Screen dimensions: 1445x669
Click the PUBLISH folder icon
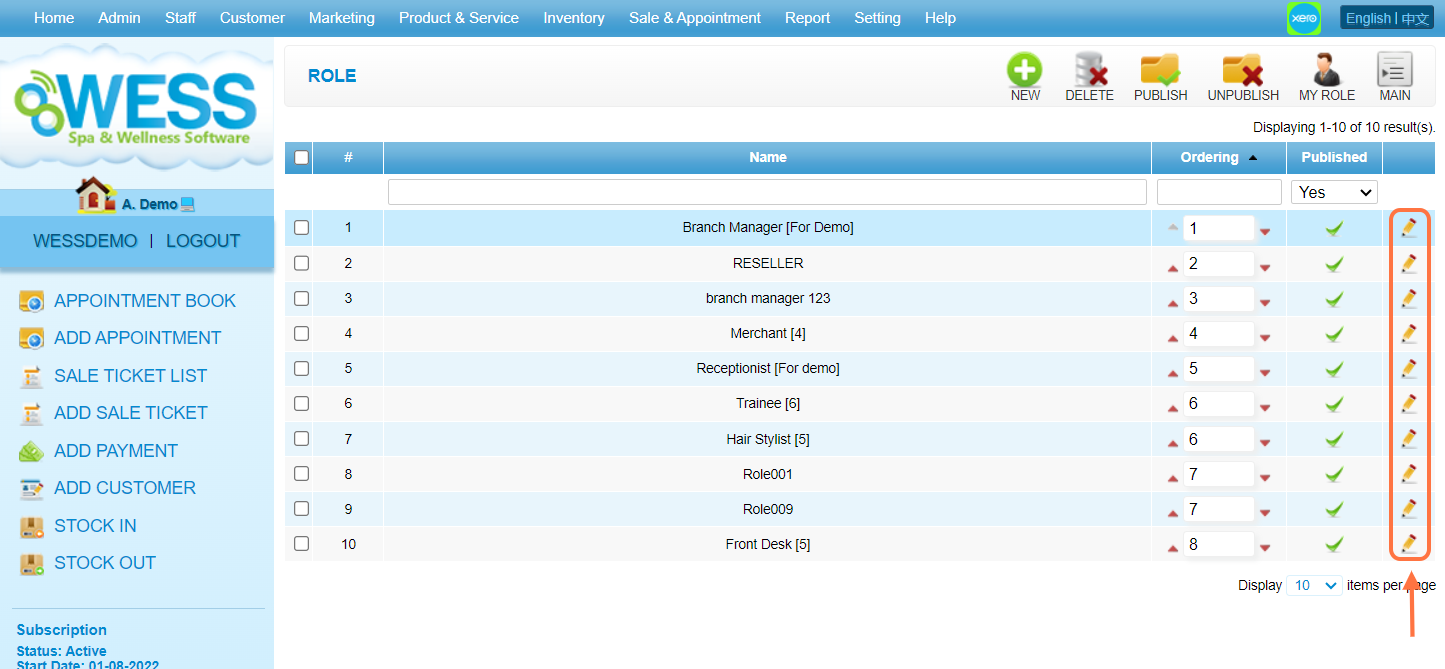(1160, 71)
